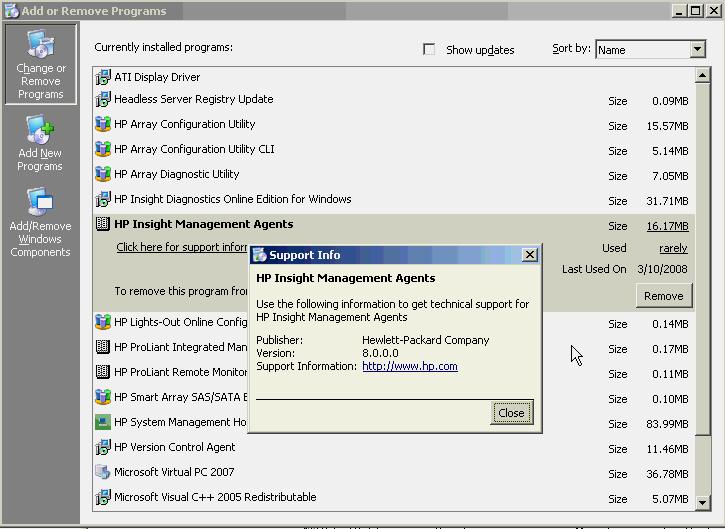Click here for support information link

(182, 247)
